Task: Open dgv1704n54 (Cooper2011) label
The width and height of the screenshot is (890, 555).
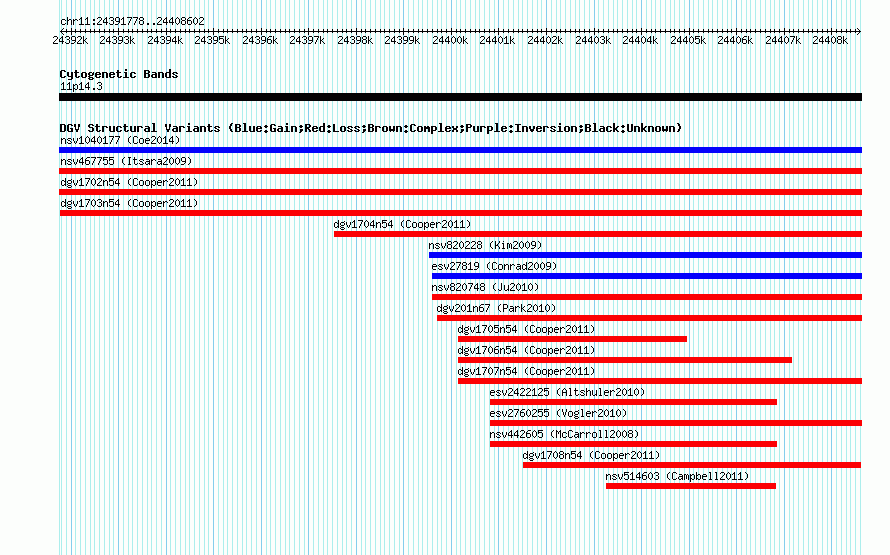Action: (402, 224)
